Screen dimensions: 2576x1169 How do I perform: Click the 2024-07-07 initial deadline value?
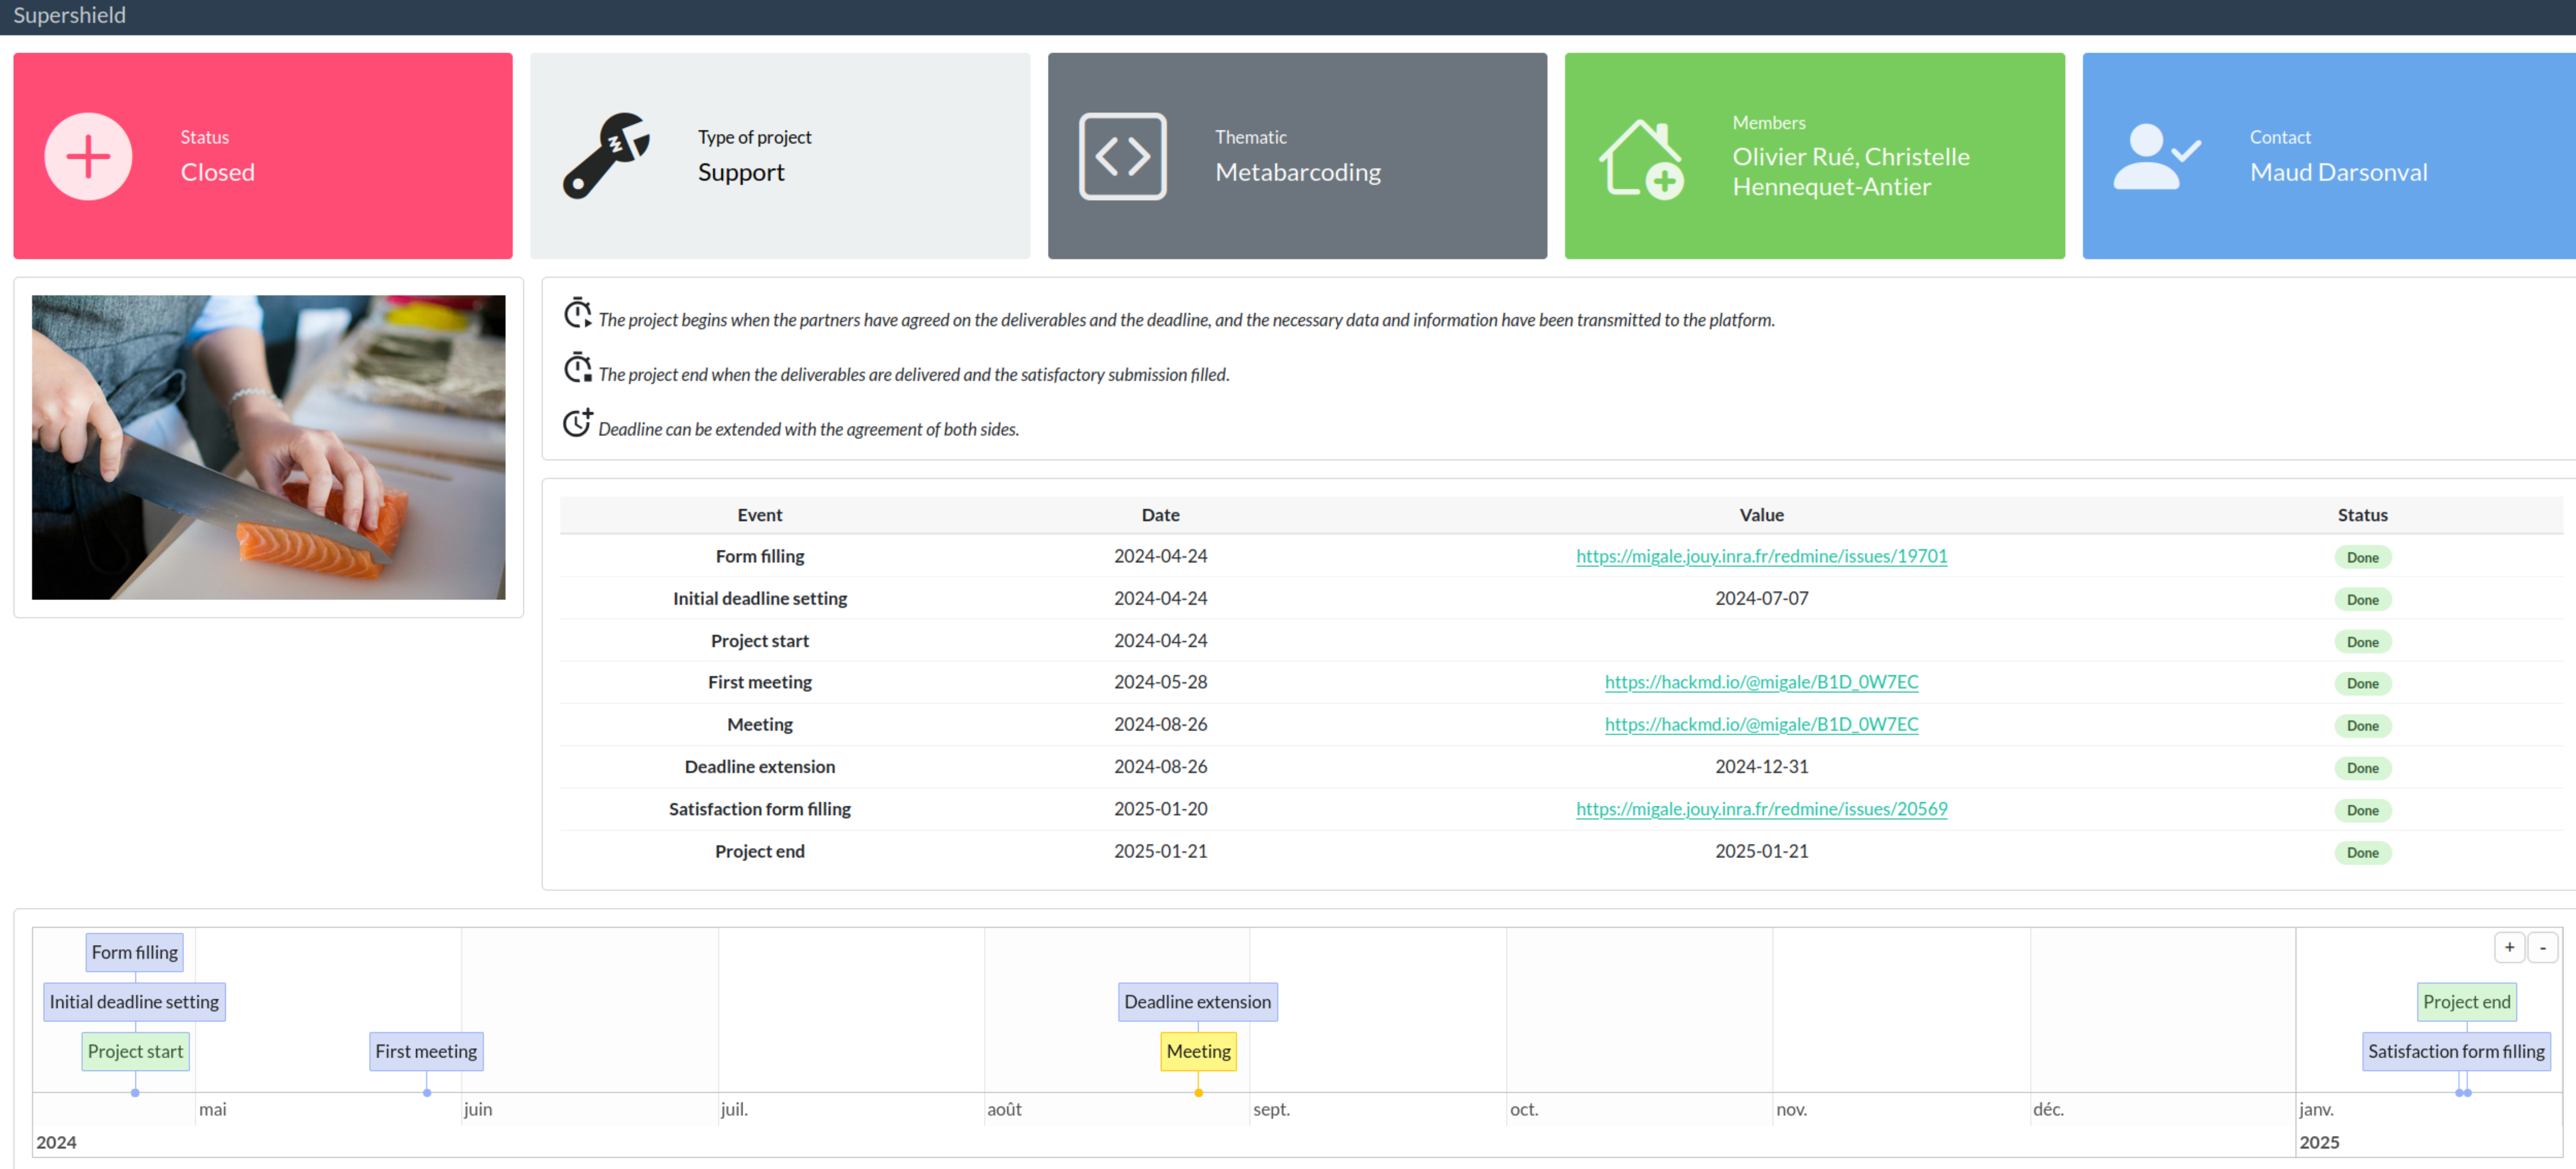point(1761,598)
